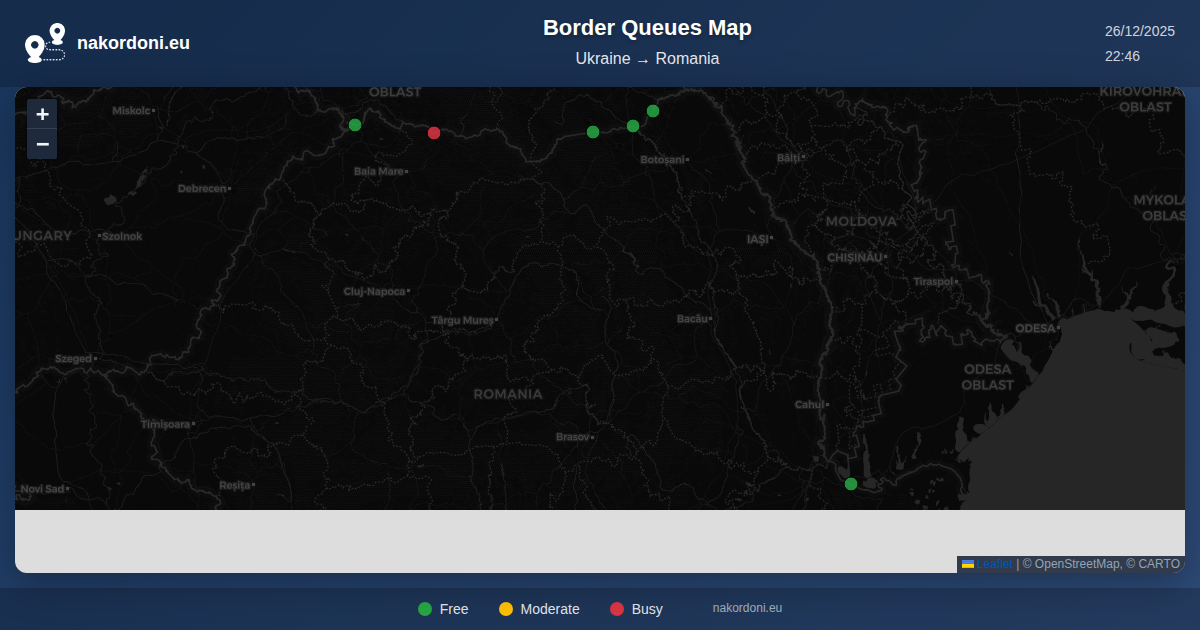Click the nakordoni.eu text in the footer
Image resolution: width=1200 pixels, height=630 pixels.
pyautogui.click(x=747, y=608)
